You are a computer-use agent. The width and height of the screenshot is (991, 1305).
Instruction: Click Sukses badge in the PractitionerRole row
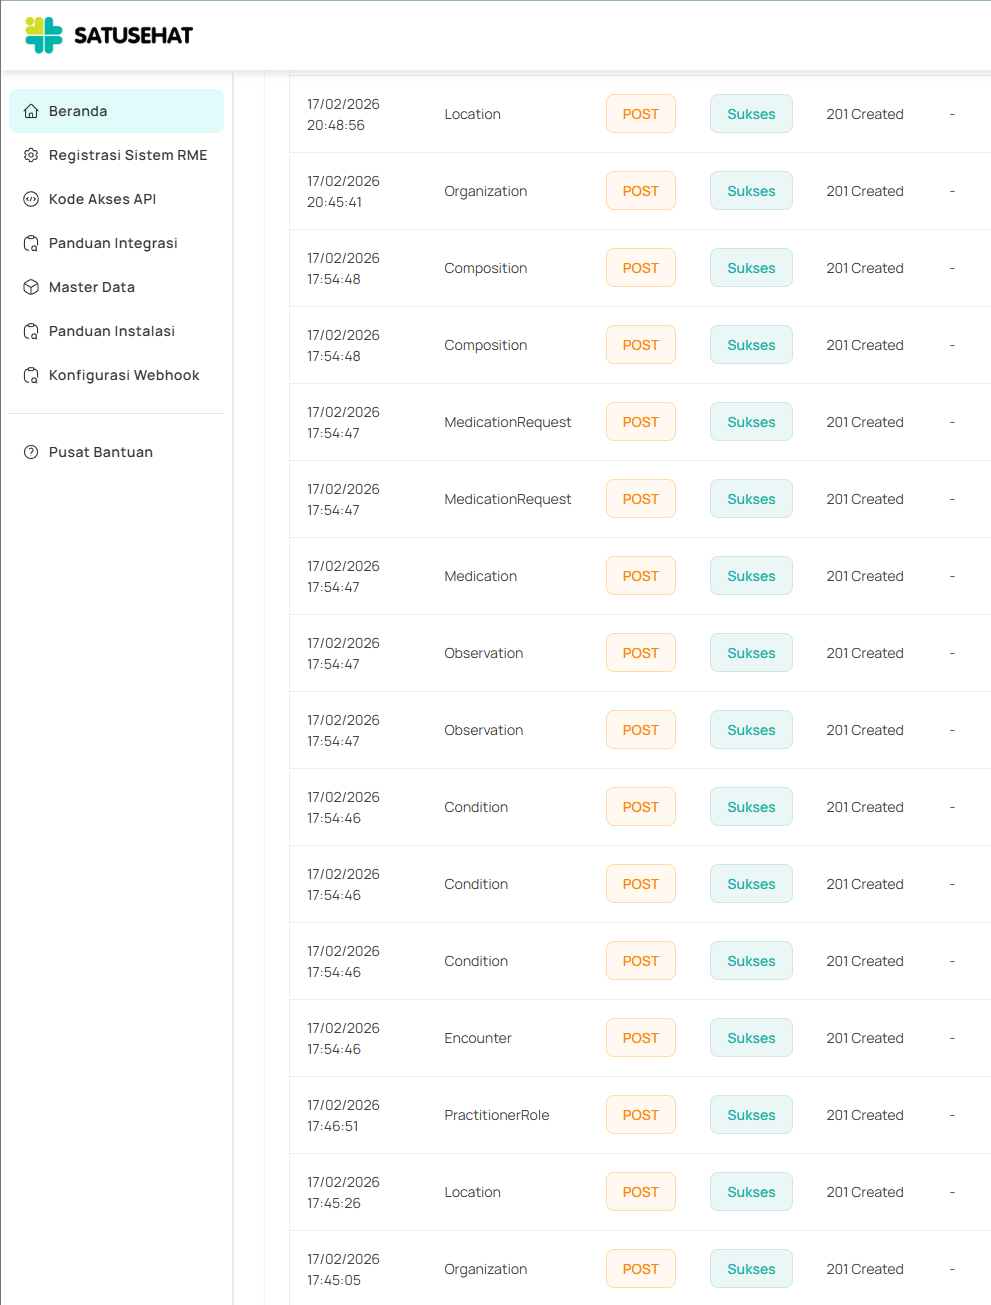(751, 1115)
